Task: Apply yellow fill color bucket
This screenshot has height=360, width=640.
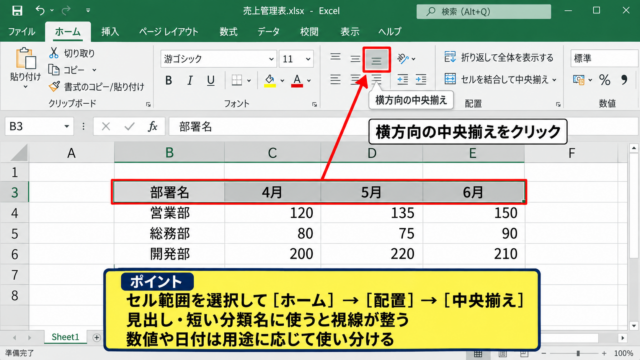Action: [269, 81]
